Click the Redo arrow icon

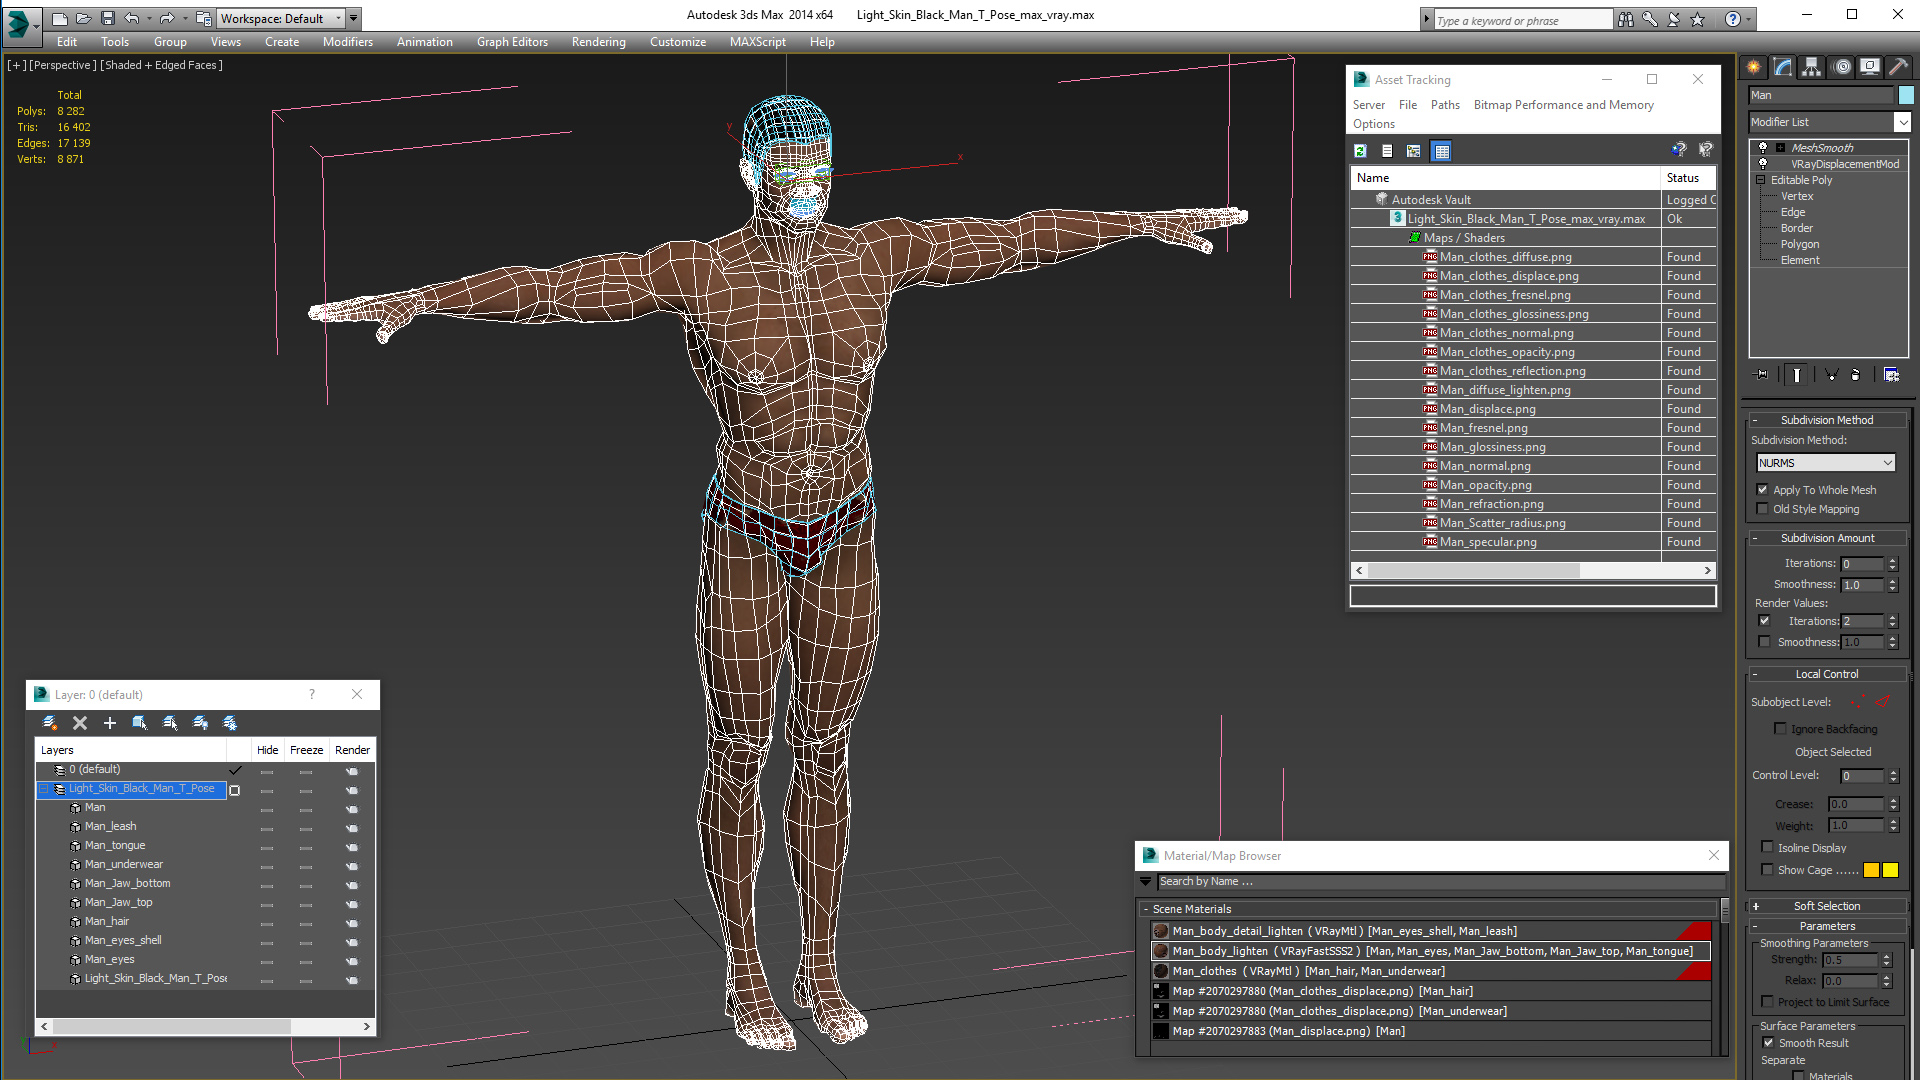[167, 18]
